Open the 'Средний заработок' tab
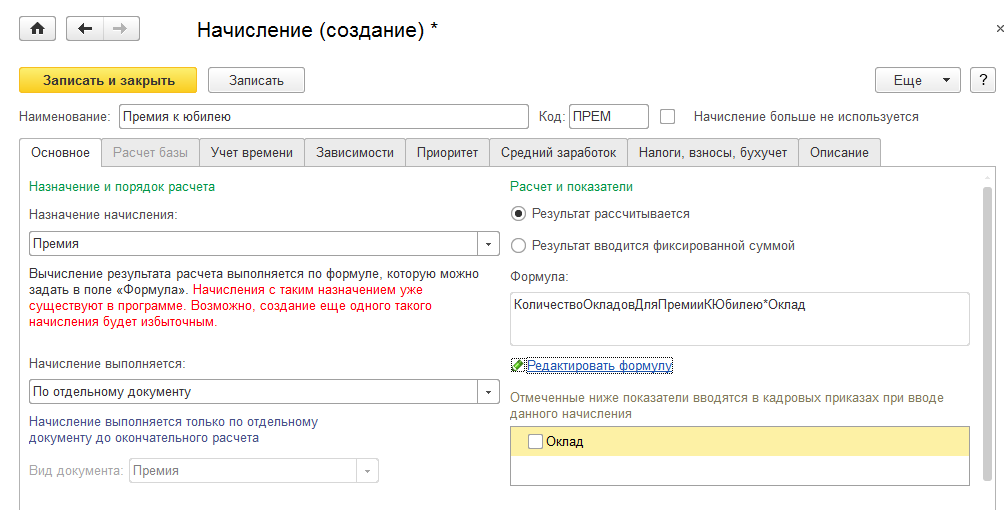 (x=558, y=153)
